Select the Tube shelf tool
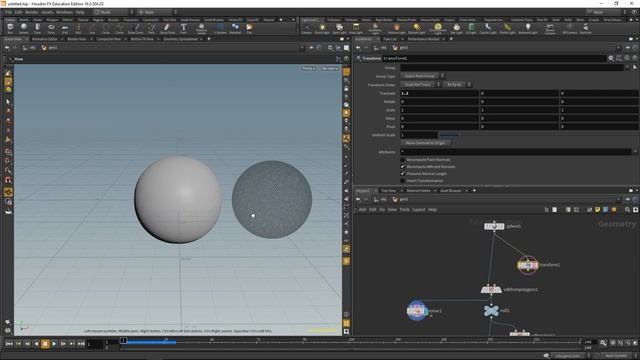 [37, 28]
